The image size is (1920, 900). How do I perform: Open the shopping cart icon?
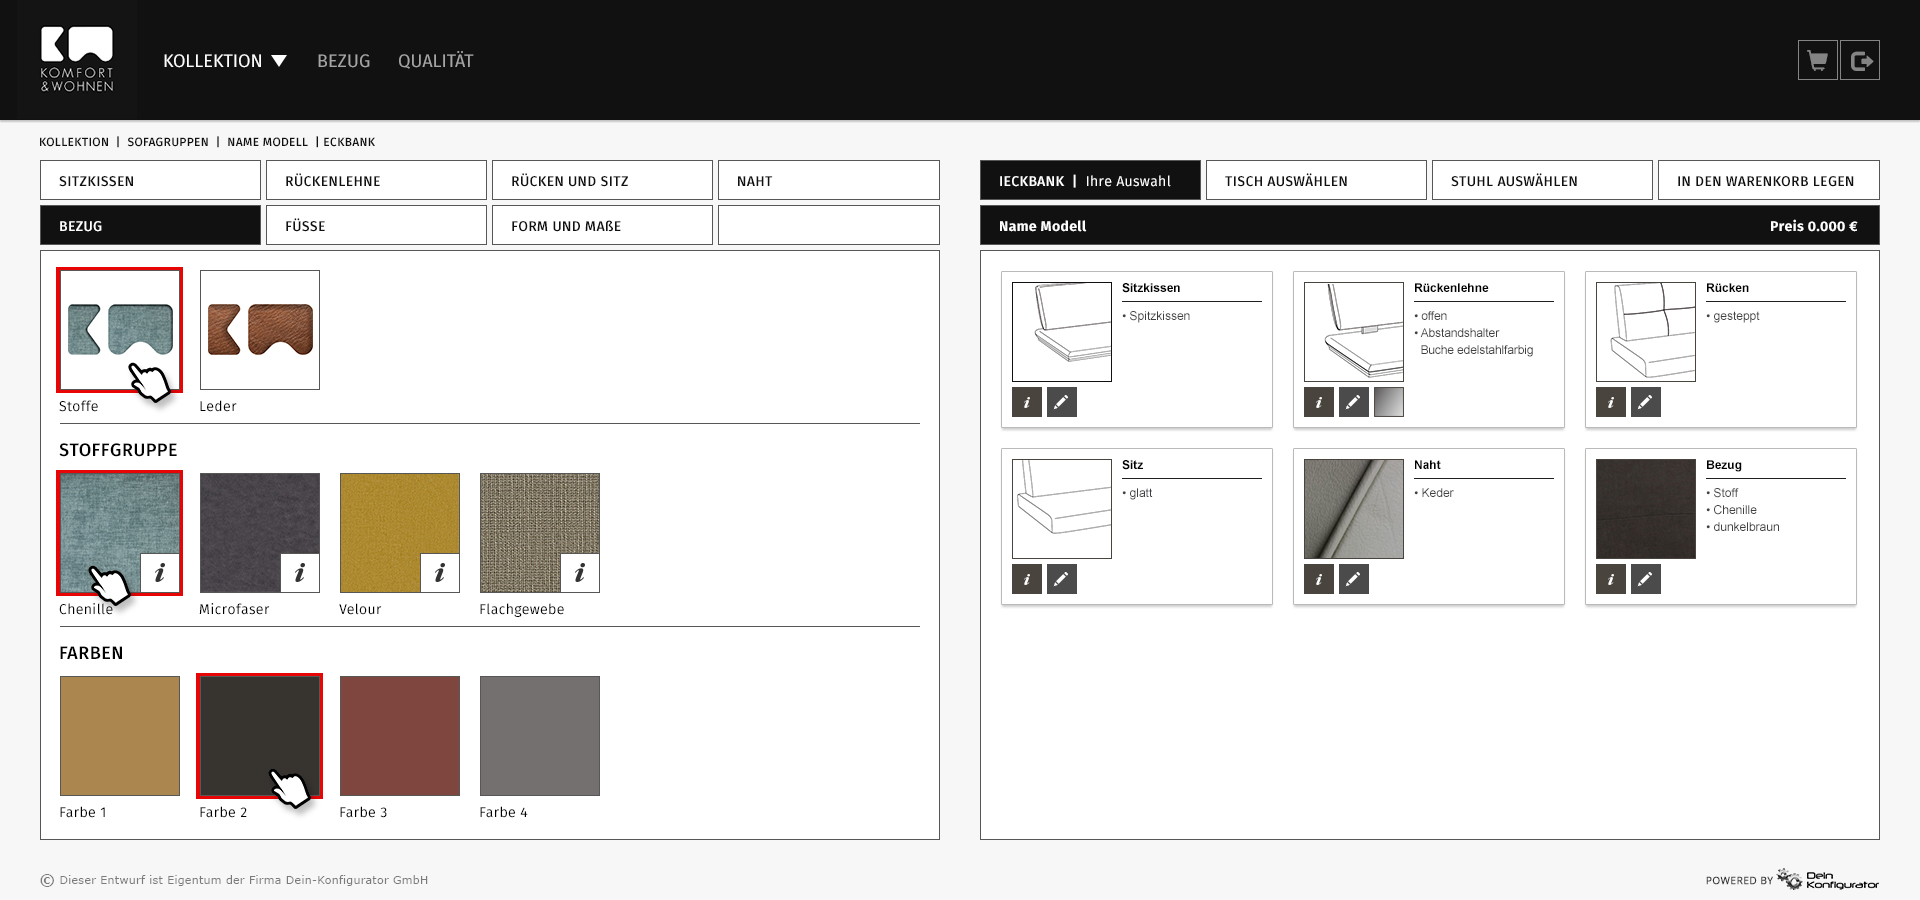pyautogui.click(x=1817, y=61)
